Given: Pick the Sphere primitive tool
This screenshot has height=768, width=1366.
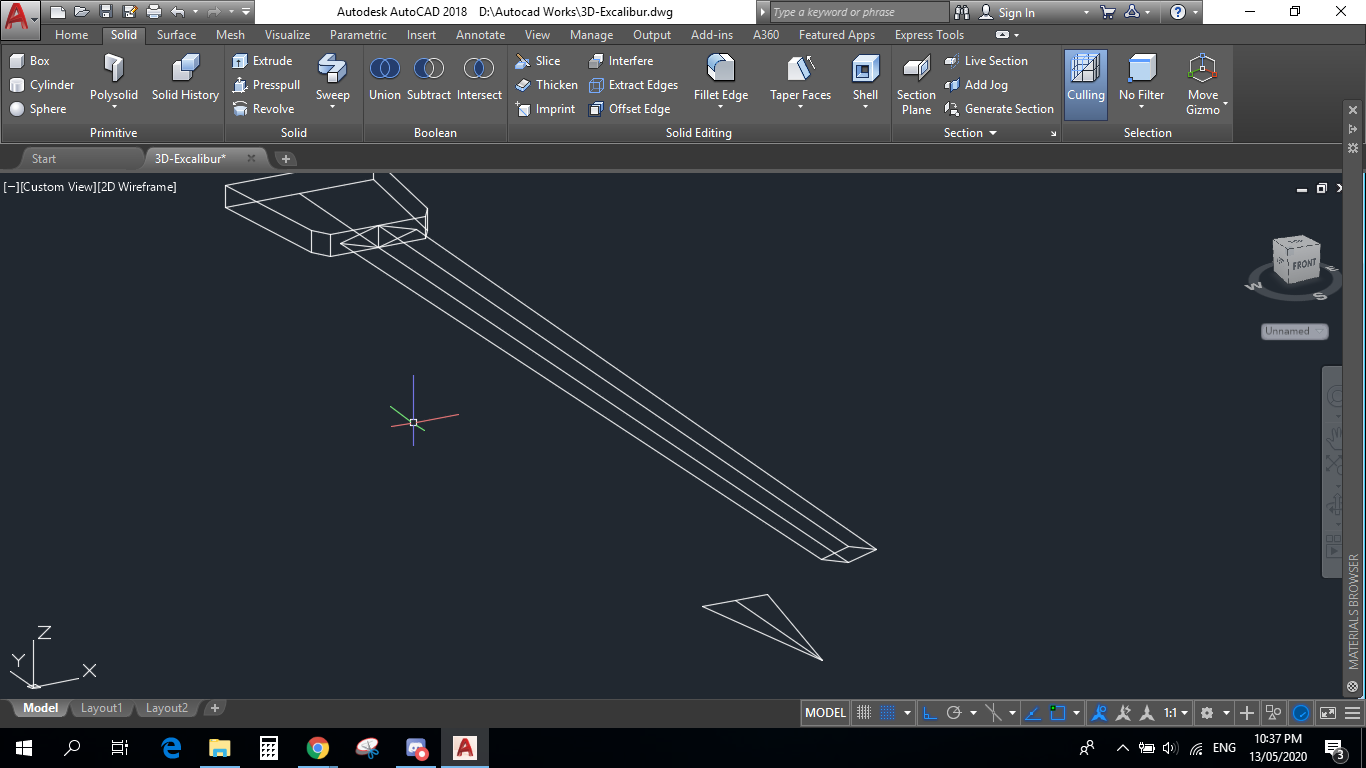Looking at the screenshot, I should click(38, 109).
